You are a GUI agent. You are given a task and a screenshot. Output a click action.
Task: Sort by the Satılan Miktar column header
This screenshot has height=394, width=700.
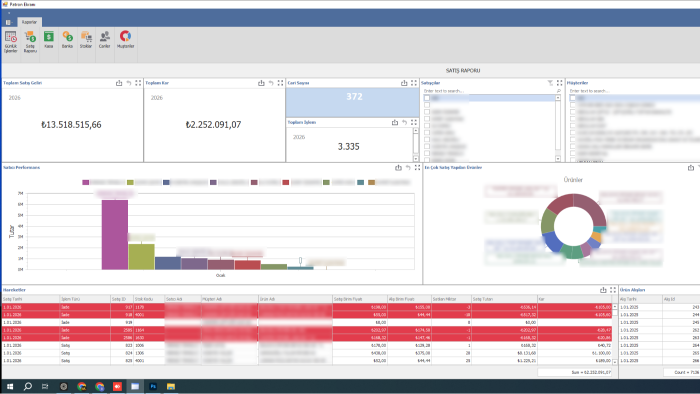pos(451,299)
